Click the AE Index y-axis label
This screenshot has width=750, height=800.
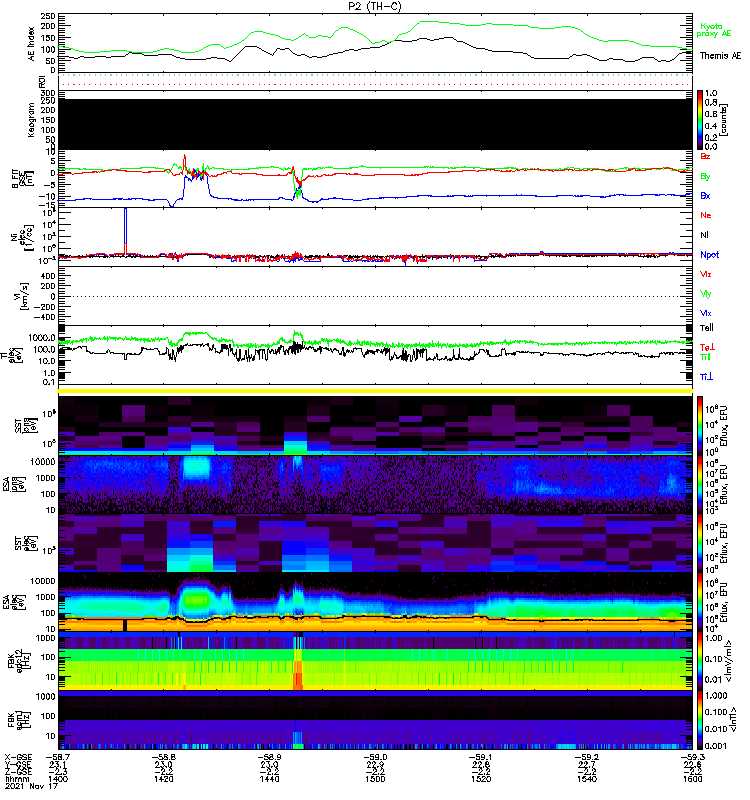tap(31, 44)
